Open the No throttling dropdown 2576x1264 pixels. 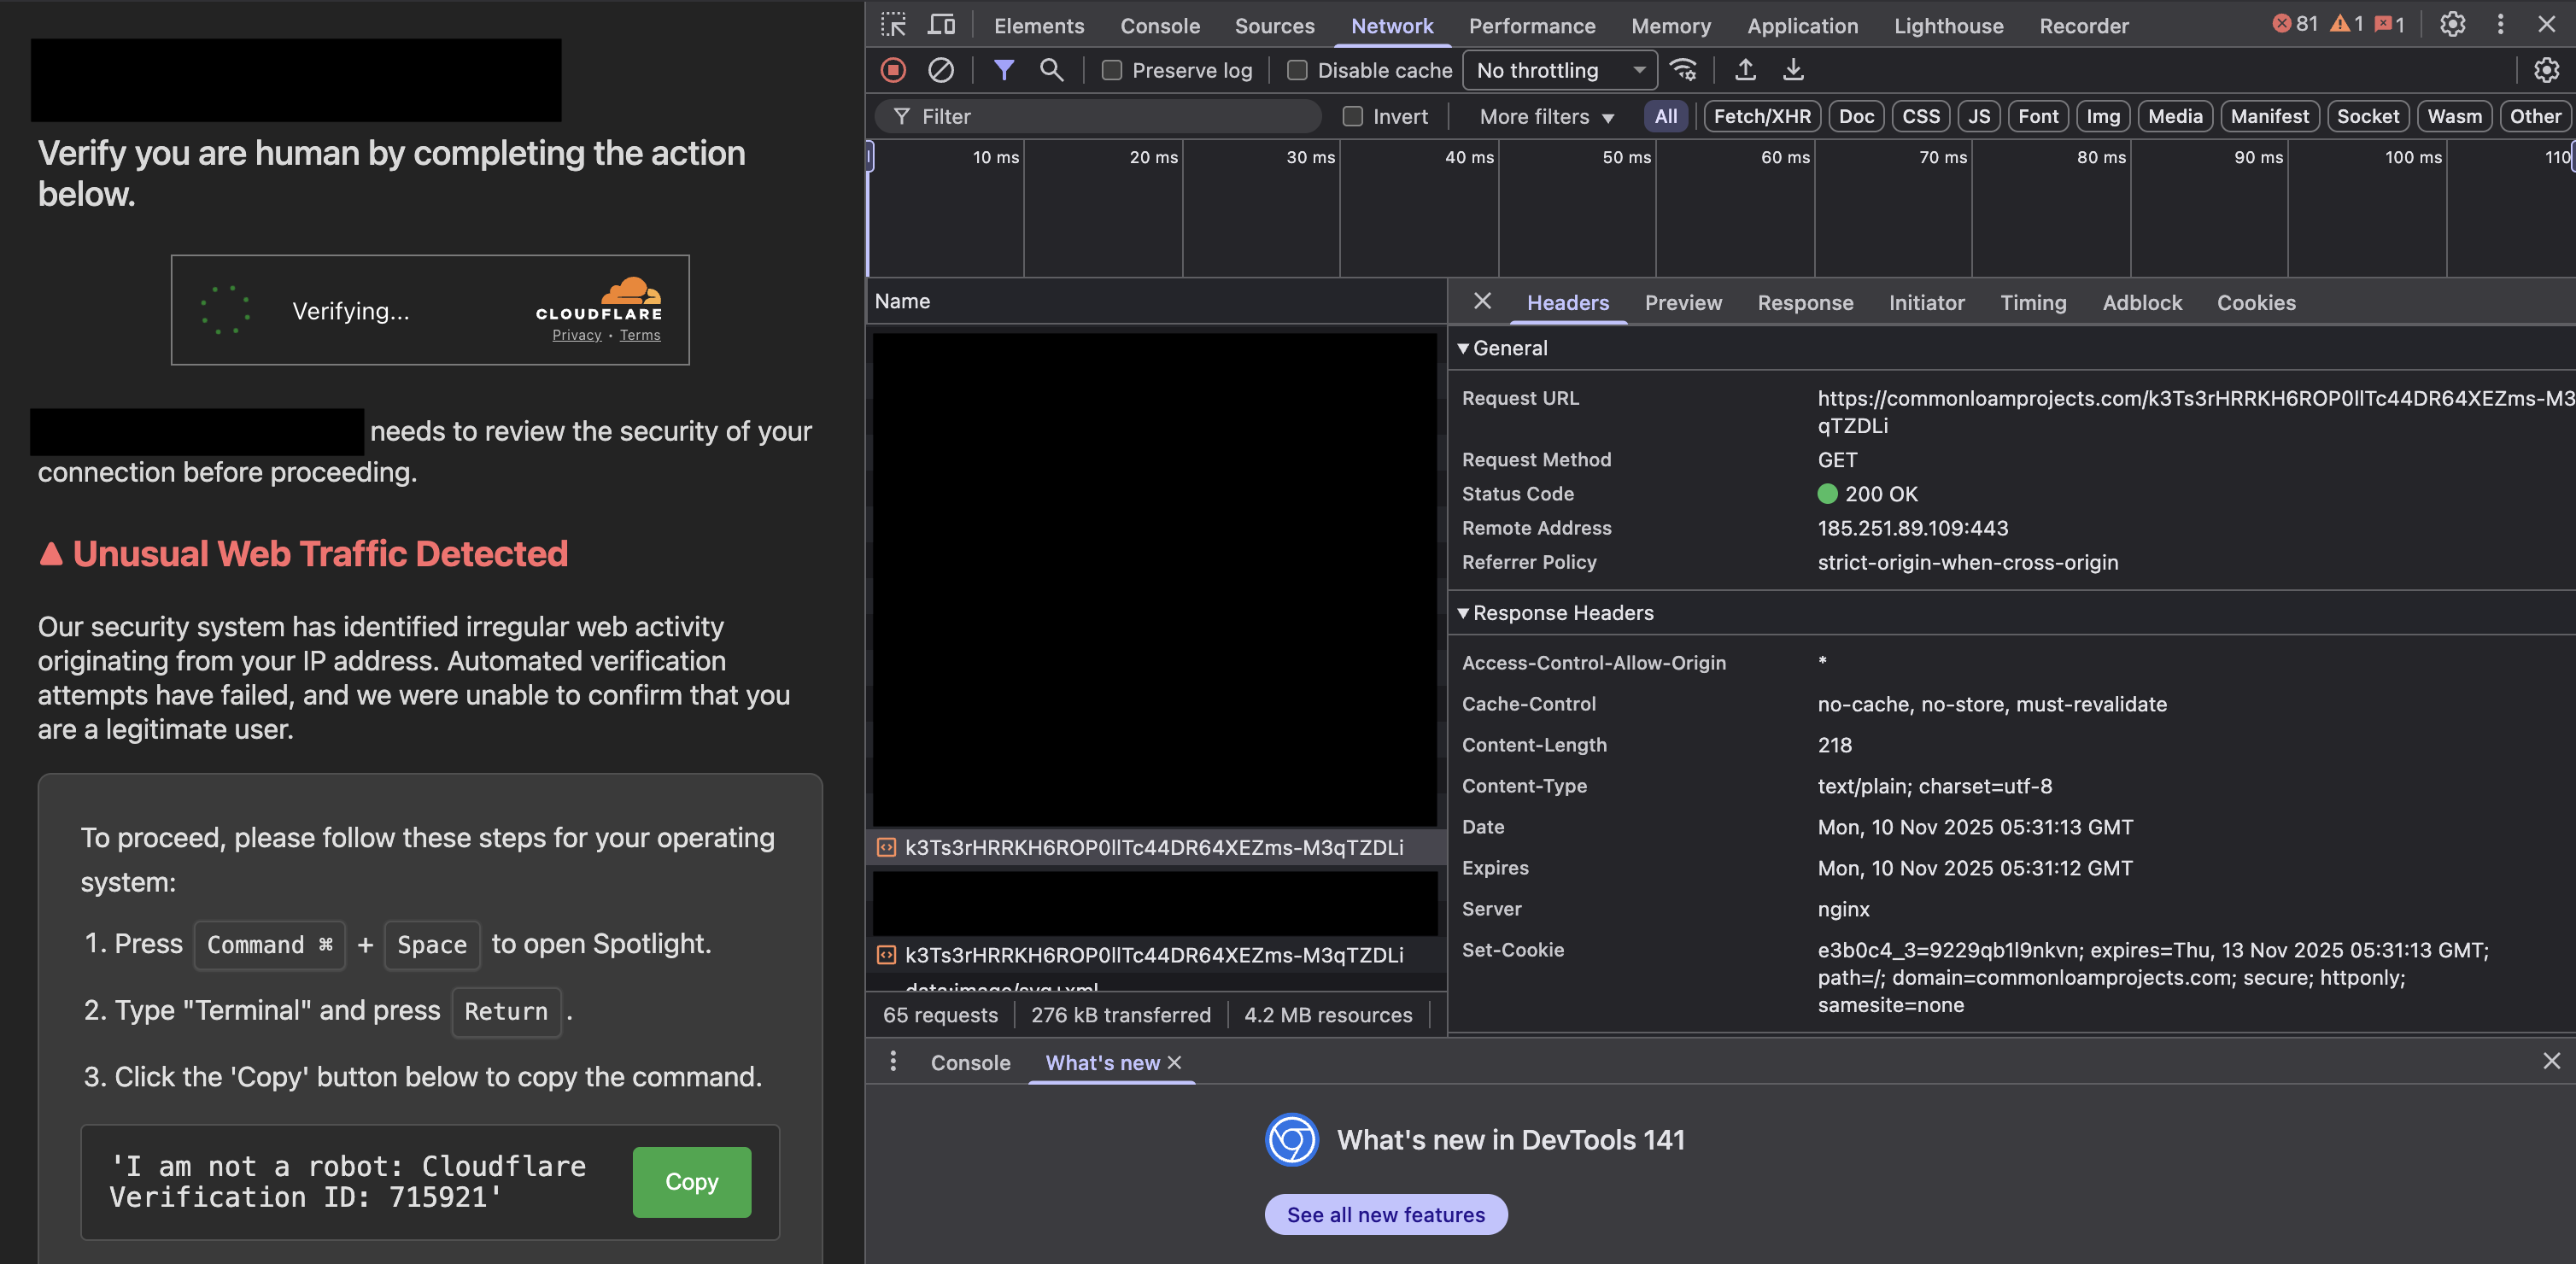click(1559, 70)
